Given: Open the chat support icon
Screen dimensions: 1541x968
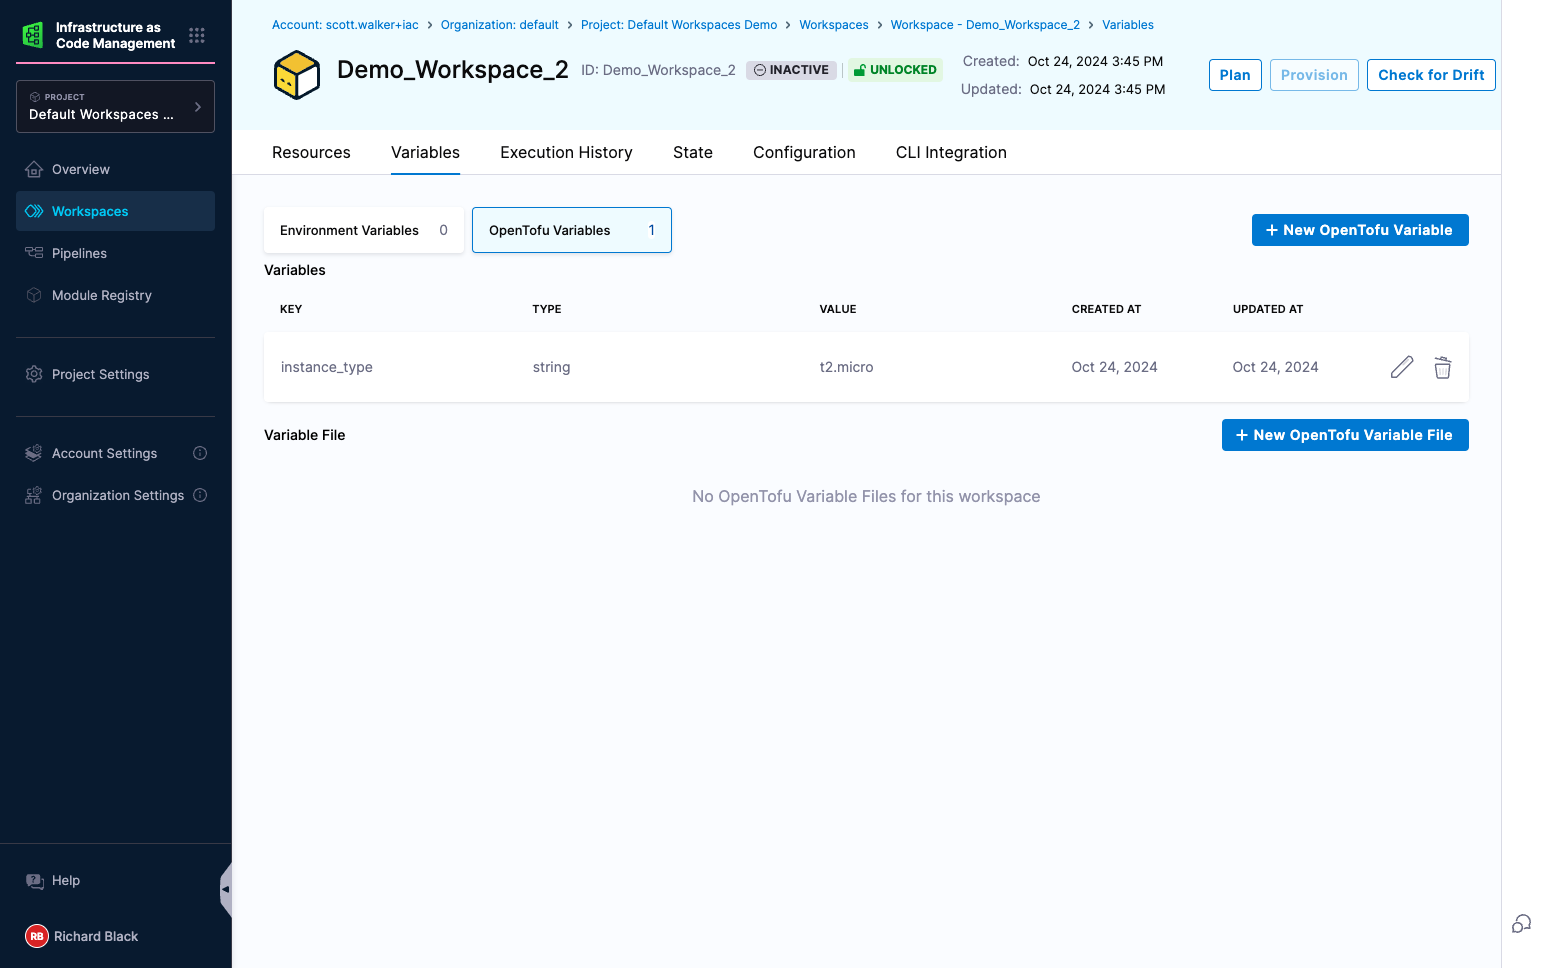Looking at the screenshot, I should click(1521, 923).
